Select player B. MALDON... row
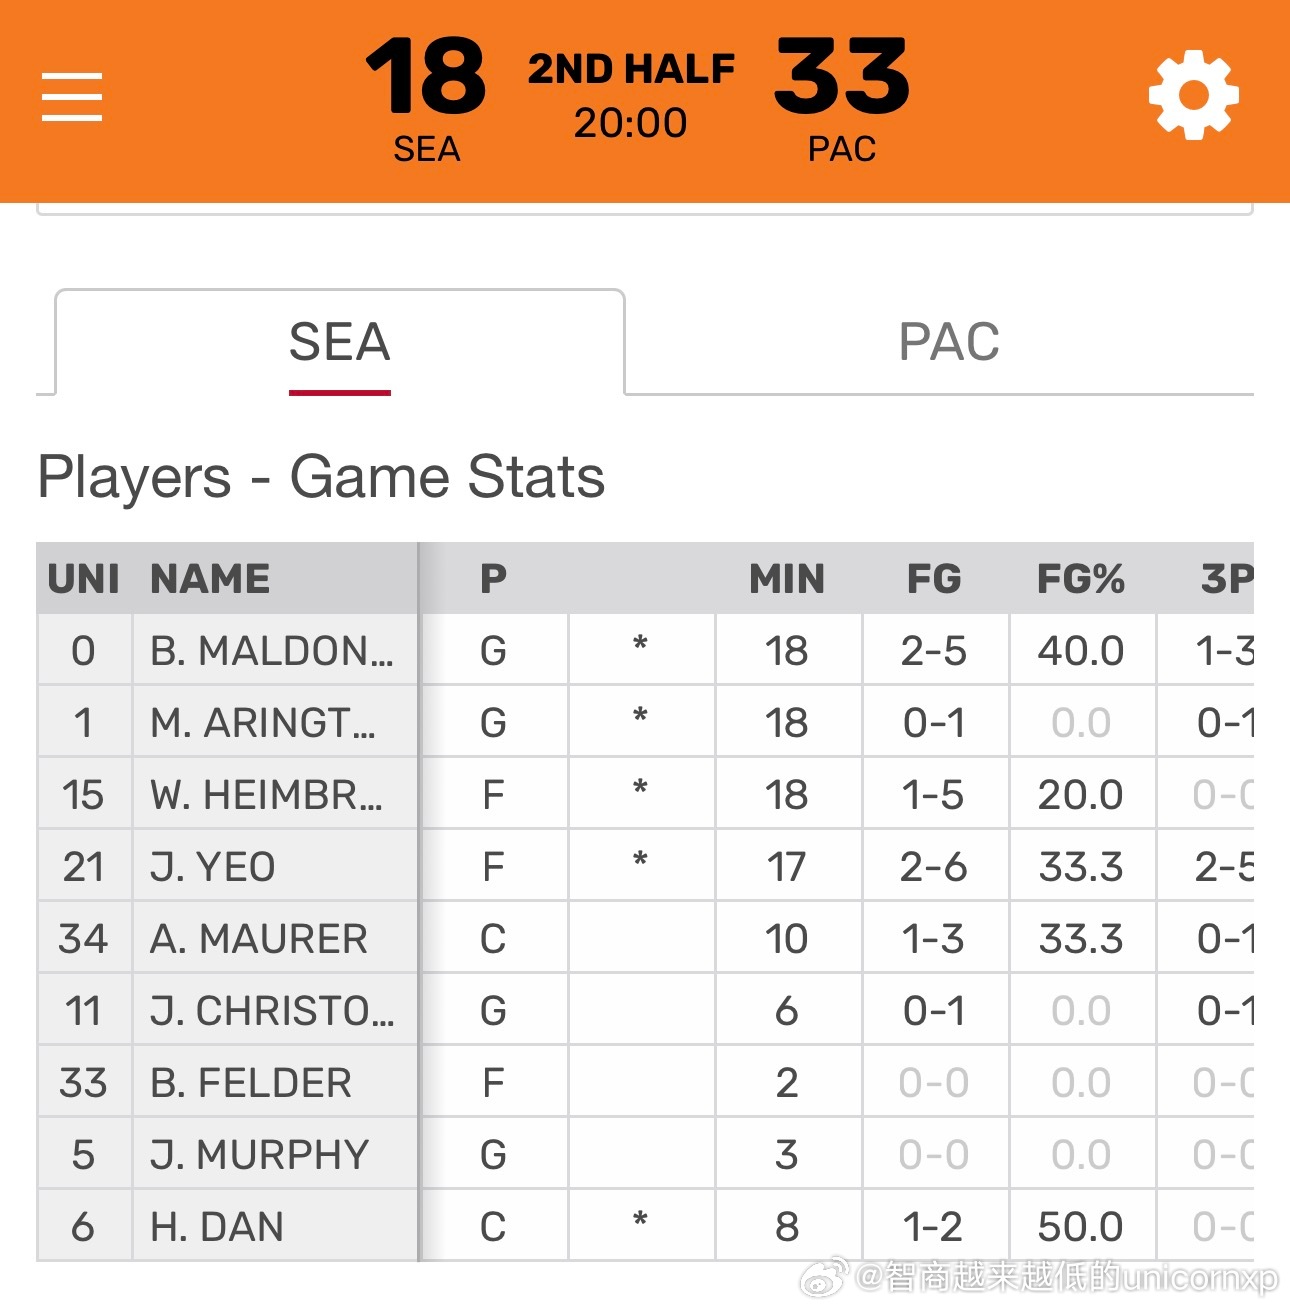 (x=271, y=651)
